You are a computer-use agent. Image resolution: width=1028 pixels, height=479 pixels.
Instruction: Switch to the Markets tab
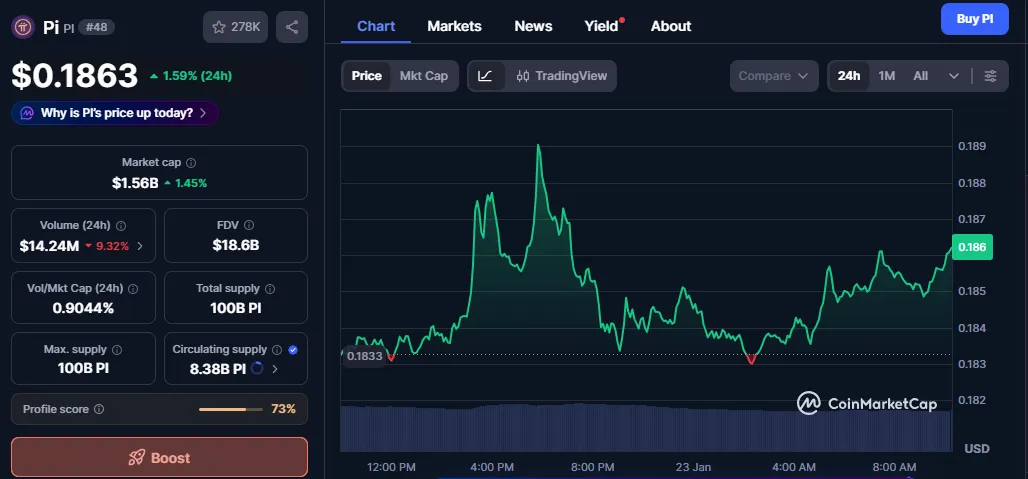coord(454,26)
